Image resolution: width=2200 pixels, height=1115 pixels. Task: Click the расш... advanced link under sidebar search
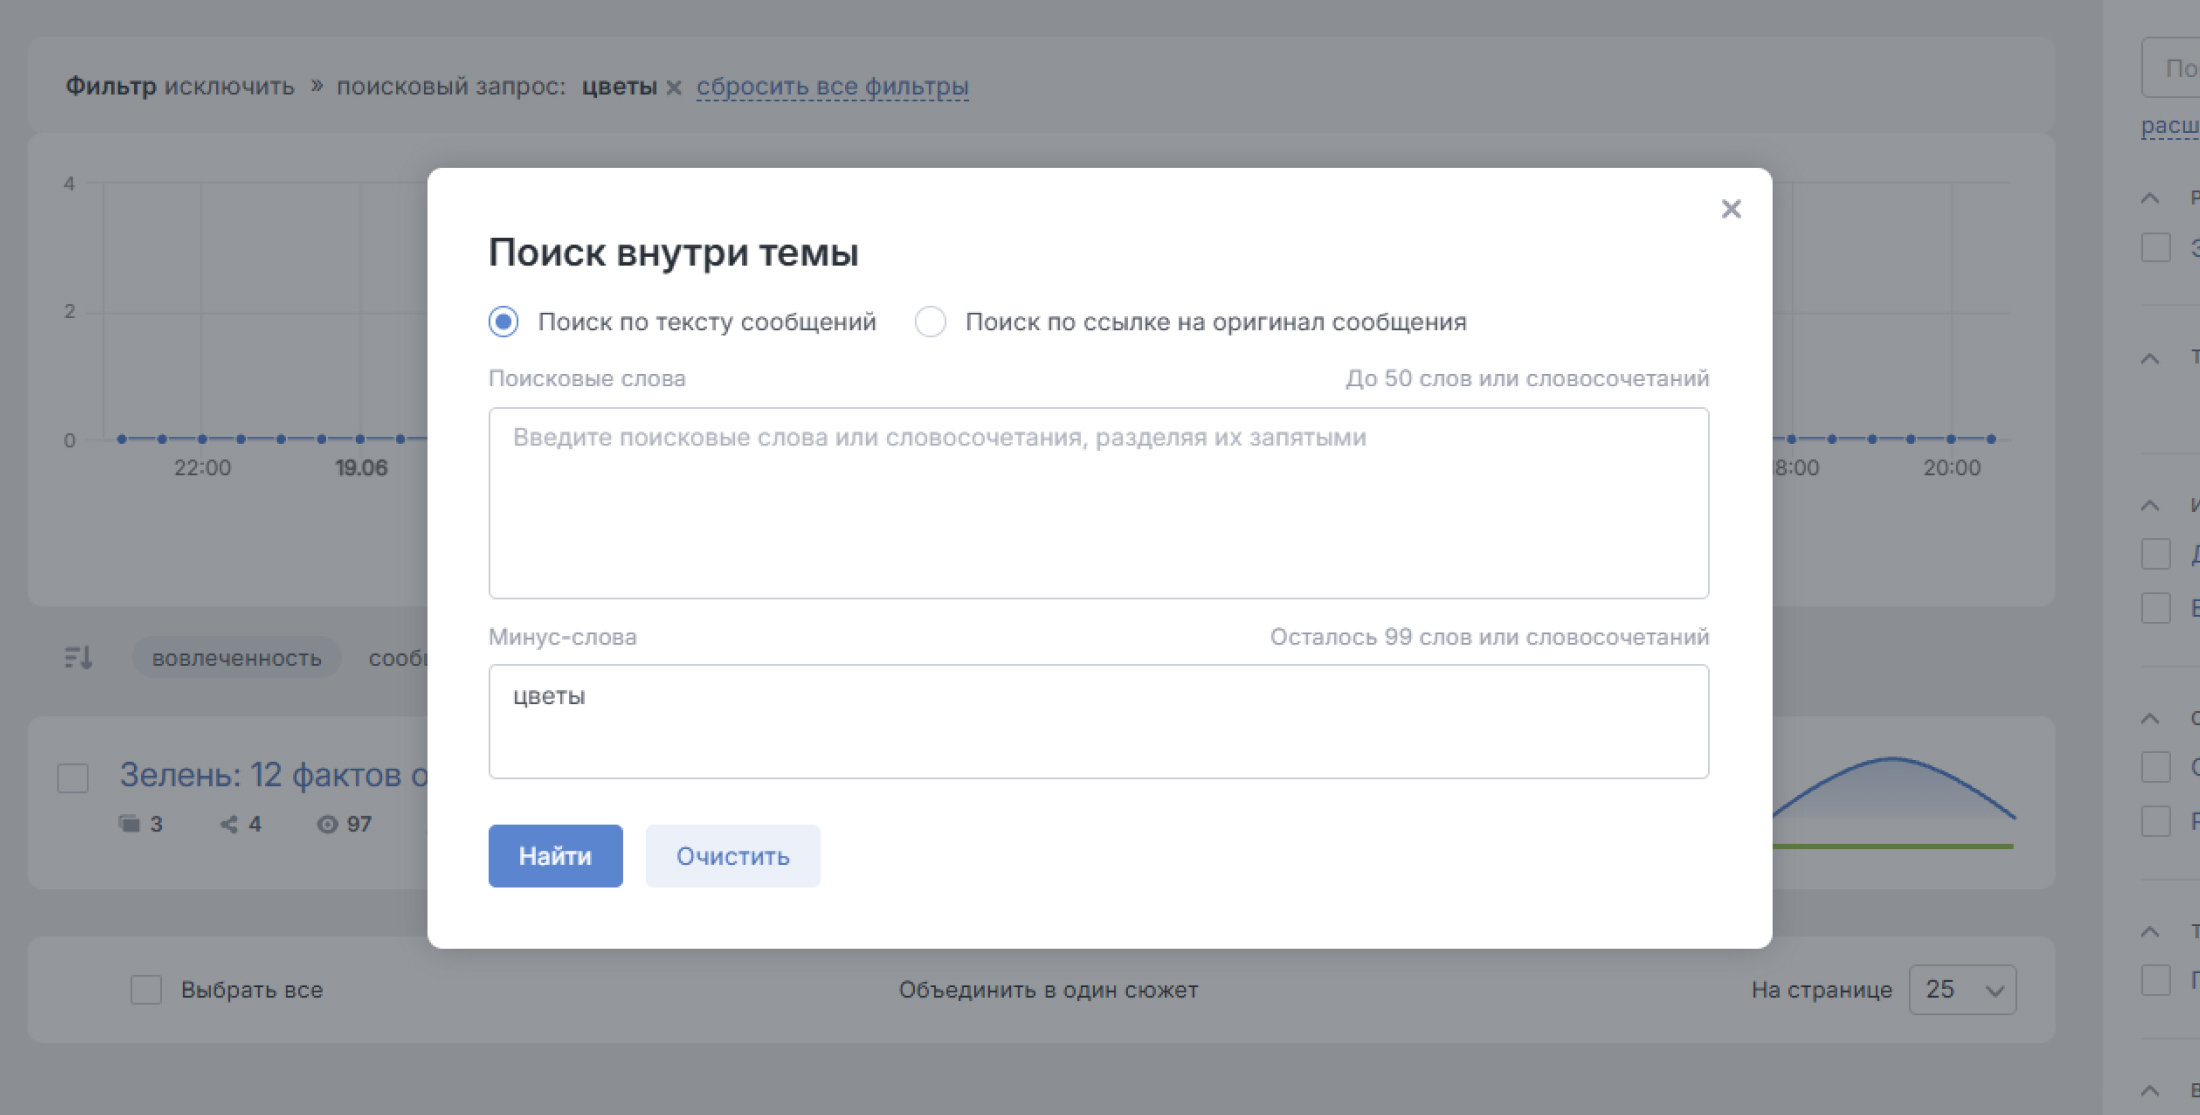(x=2170, y=126)
